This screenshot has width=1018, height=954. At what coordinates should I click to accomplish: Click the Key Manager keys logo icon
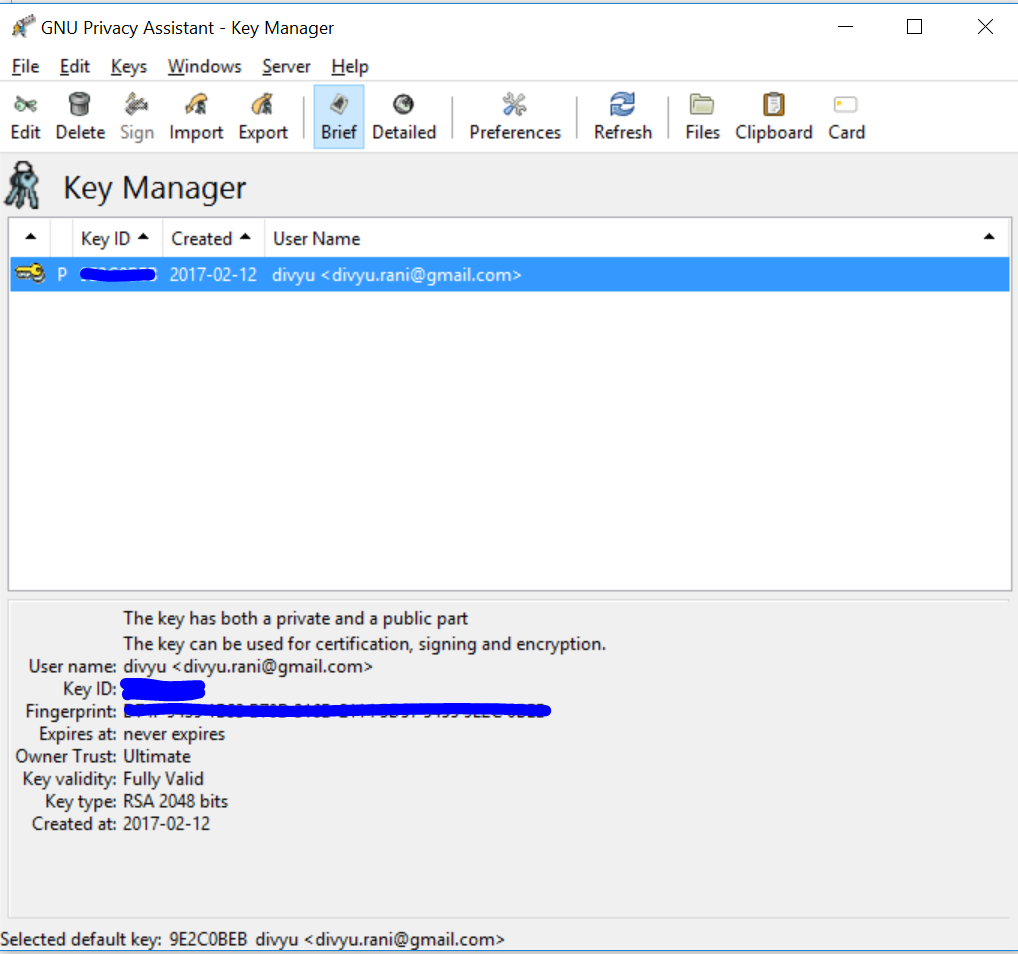pyautogui.click(x=23, y=186)
